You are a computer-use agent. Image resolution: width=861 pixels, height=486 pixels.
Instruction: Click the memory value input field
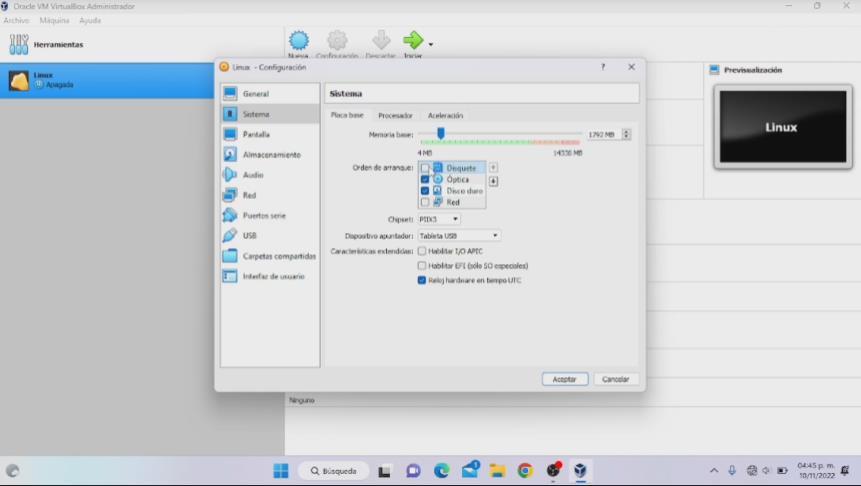coord(603,135)
